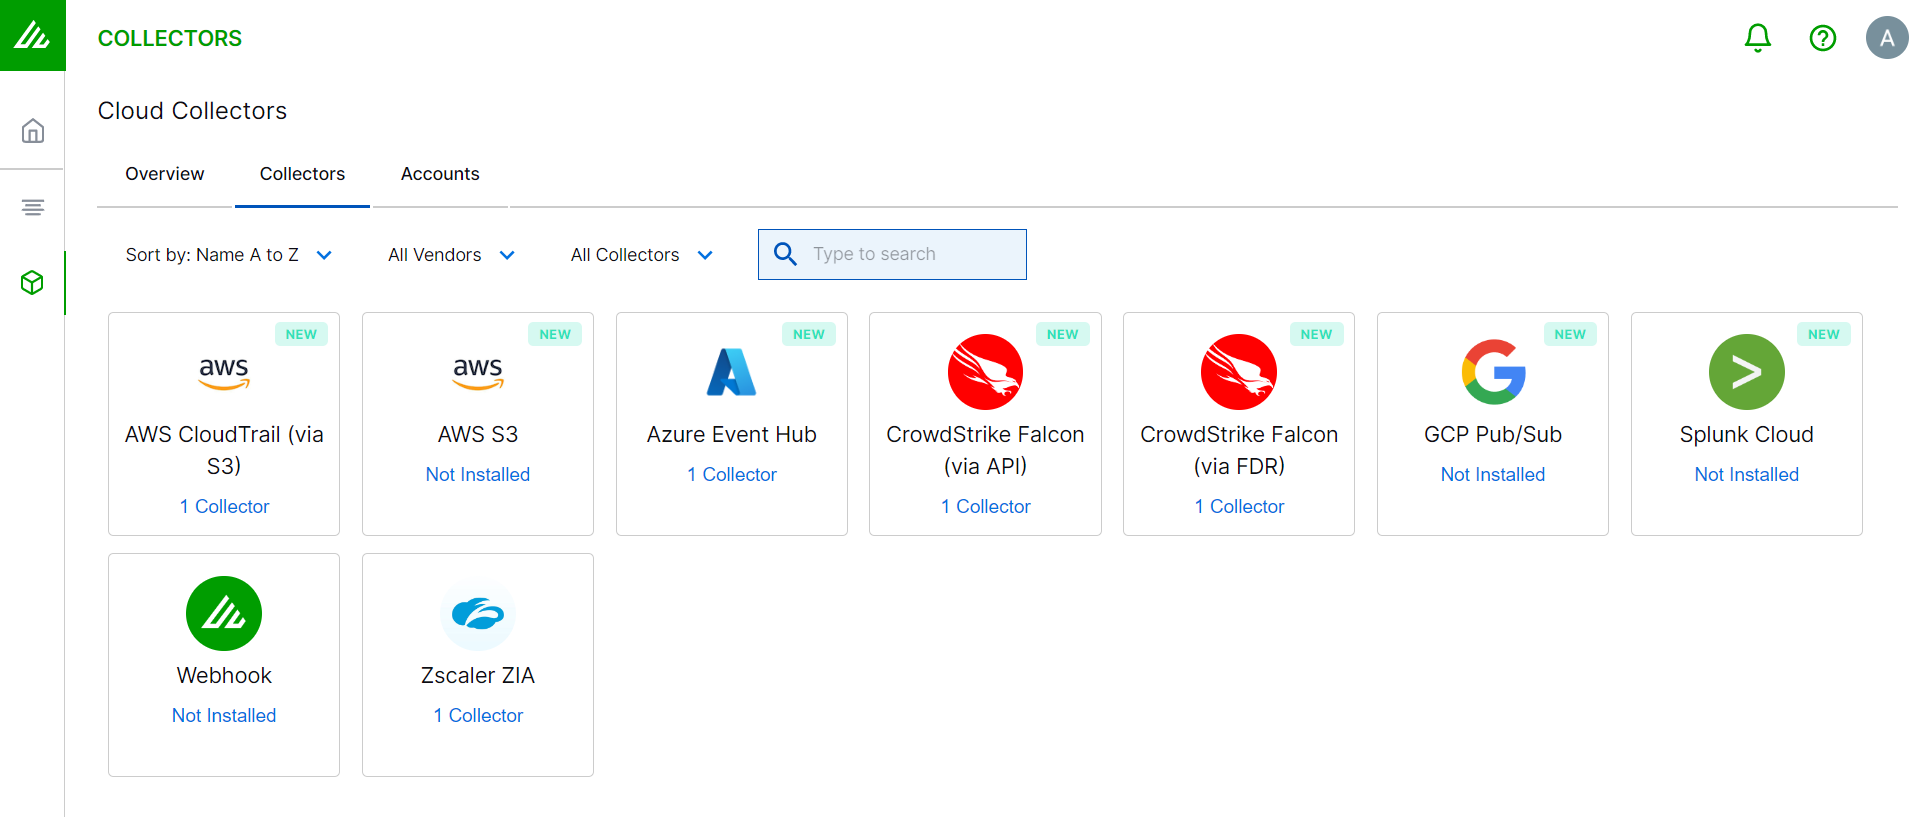Click the NEW badge on the GCP Pub/Sub card
This screenshot has height=817, width=1914.
[1570, 334]
